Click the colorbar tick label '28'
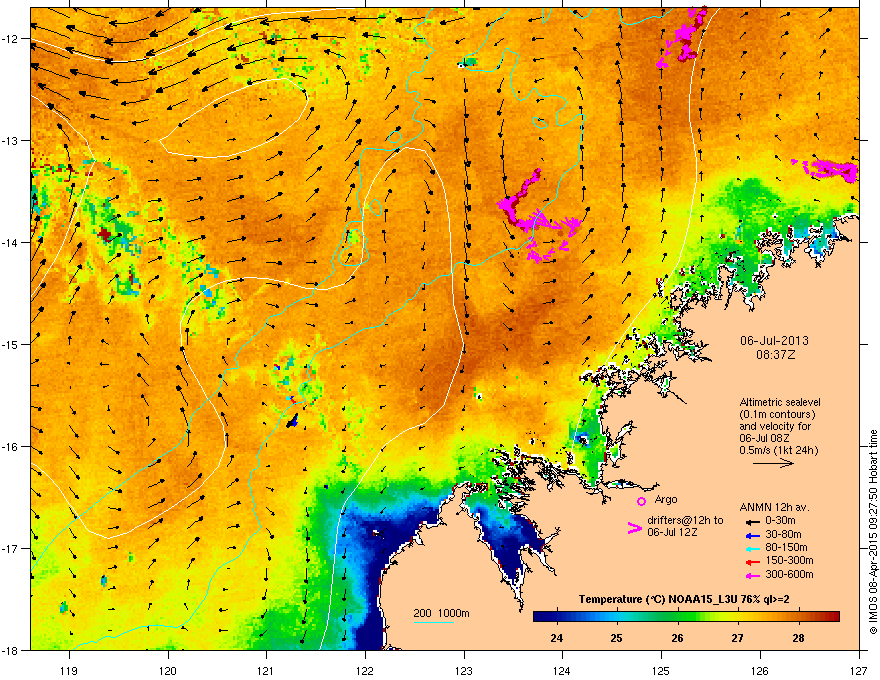 [x=798, y=638]
